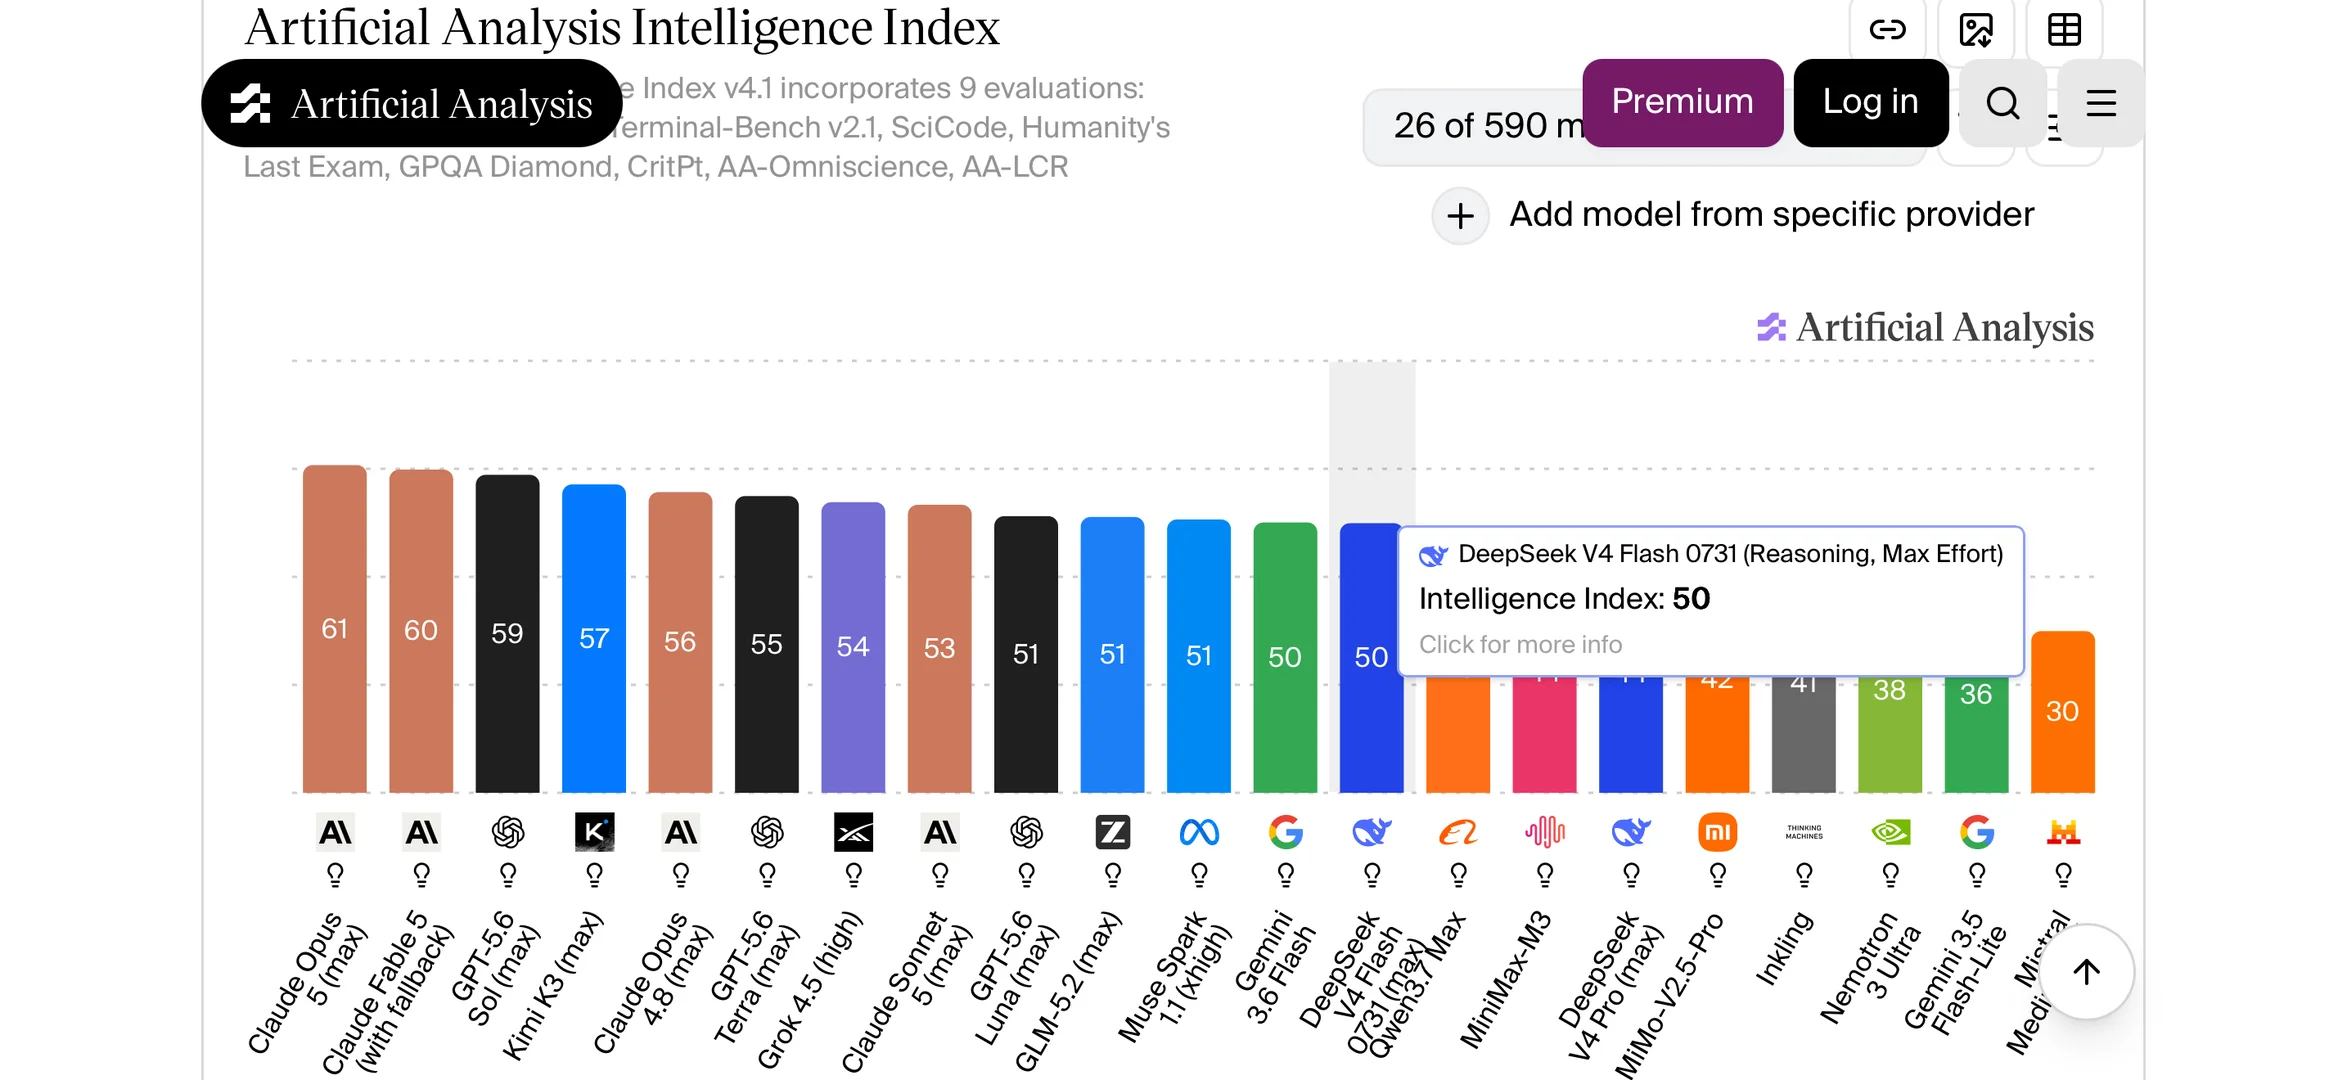Select the Mistral orange bar scoring 30
The image size is (2347, 1080).
(2063, 711)
